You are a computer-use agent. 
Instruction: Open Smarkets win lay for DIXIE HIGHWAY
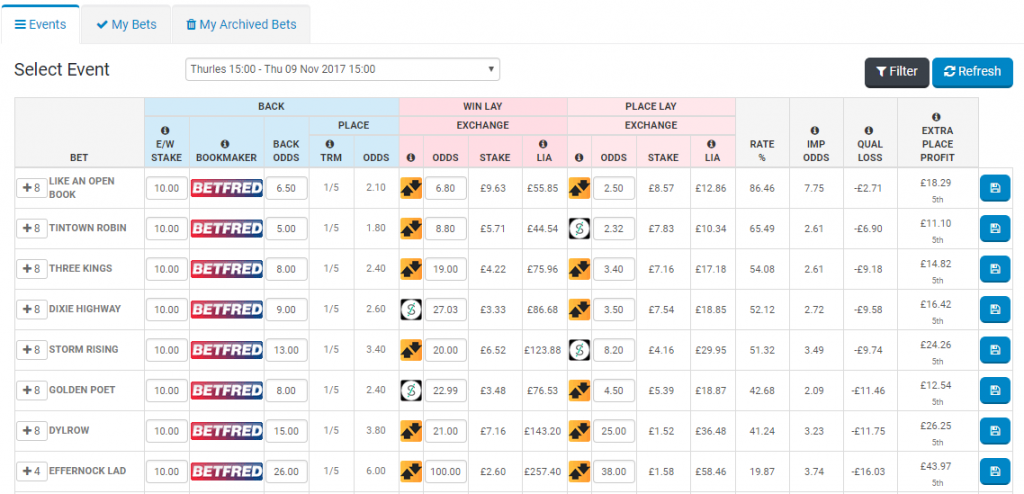[411, 310]
